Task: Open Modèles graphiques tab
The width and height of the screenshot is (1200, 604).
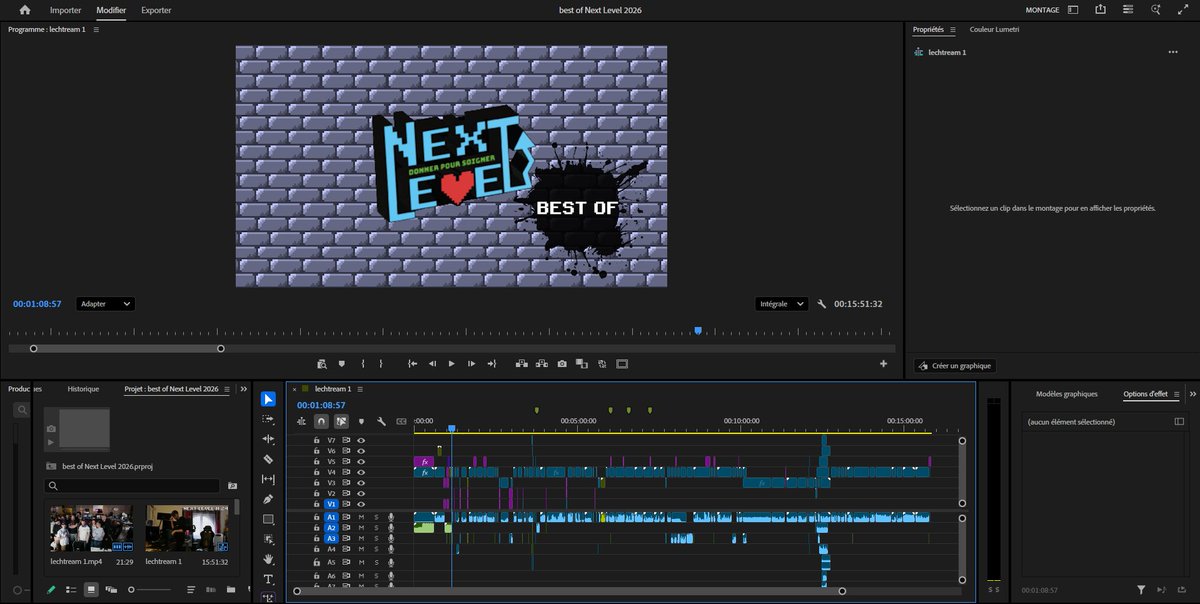Action: coord(1066,394)
